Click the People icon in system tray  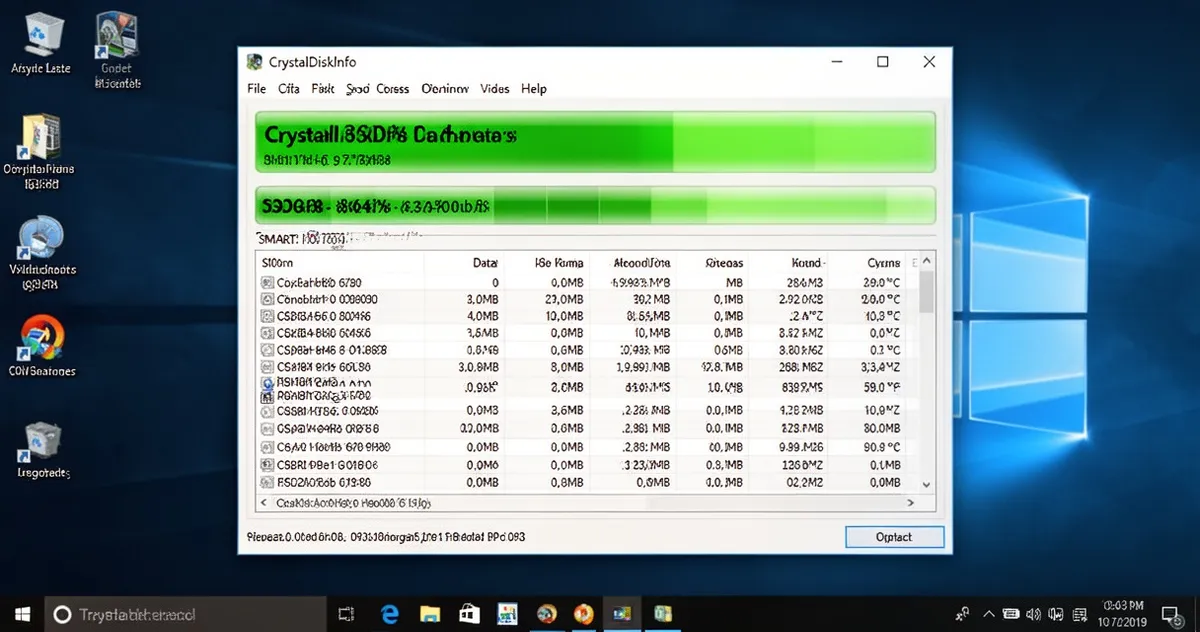pyautogui.click(x=962, y=614)
